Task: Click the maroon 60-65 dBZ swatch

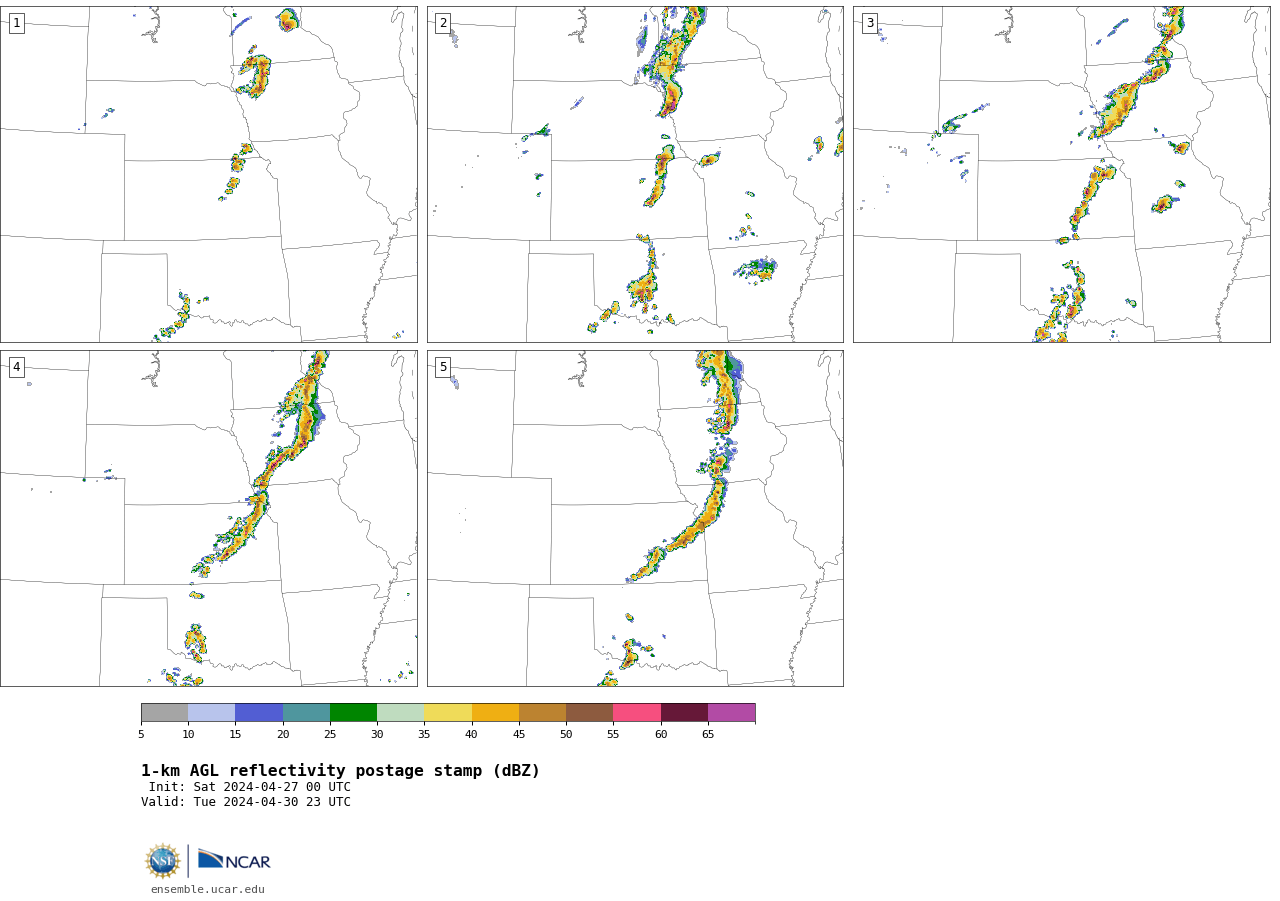Action: click(x=684, y=713)
